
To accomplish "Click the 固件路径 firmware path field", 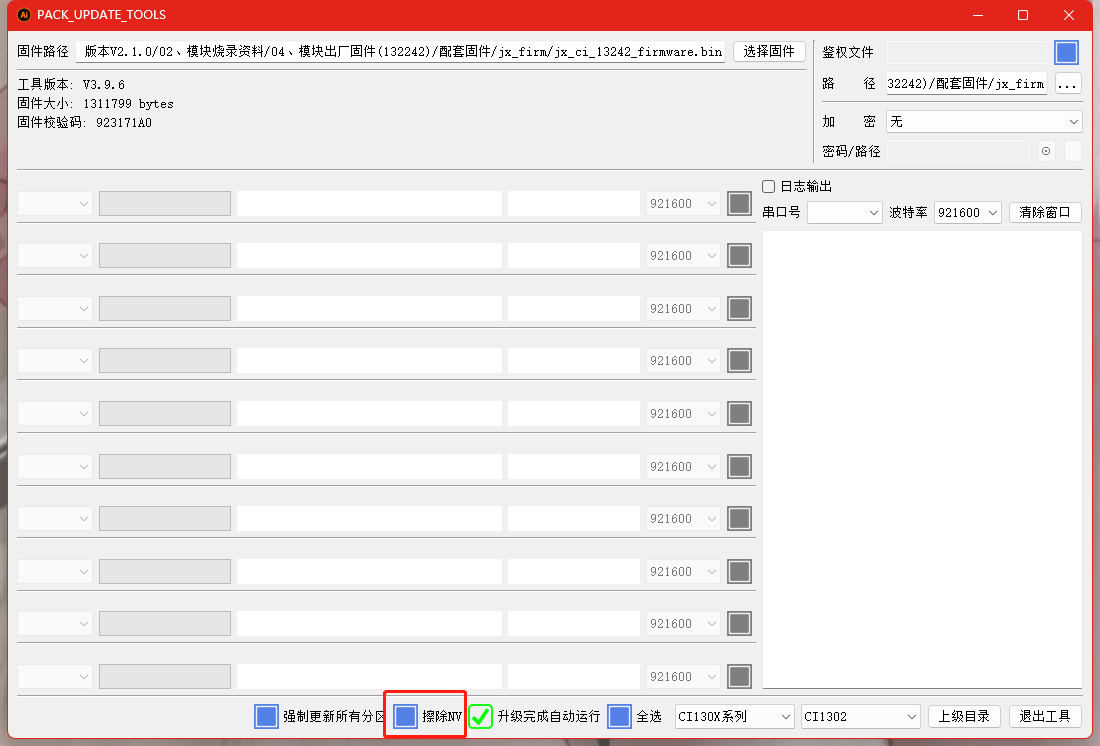I will (x=400, y=52).
